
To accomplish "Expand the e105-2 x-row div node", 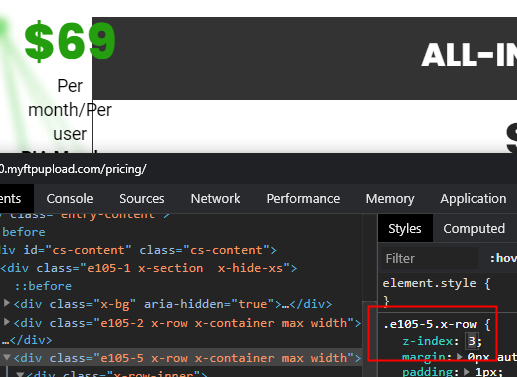I will click(x=6, y=322).
